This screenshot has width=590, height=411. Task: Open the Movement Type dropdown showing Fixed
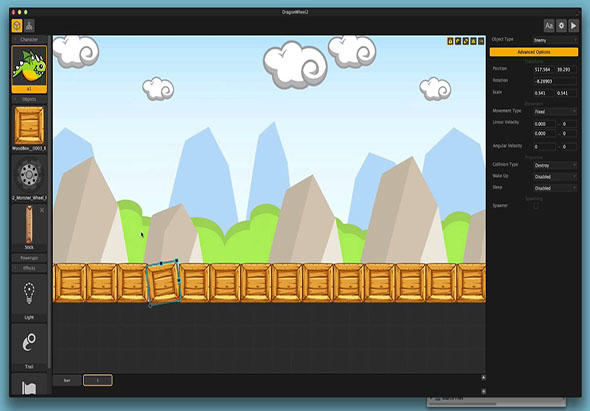click(555, 111)
